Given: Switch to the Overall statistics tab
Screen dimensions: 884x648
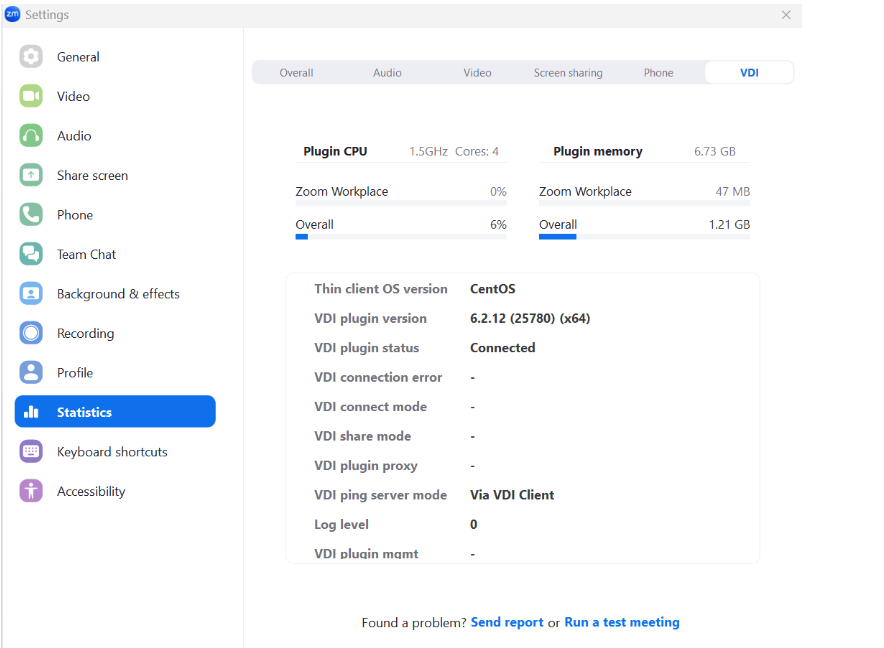Looking at the screenshot, I should 297,73.
